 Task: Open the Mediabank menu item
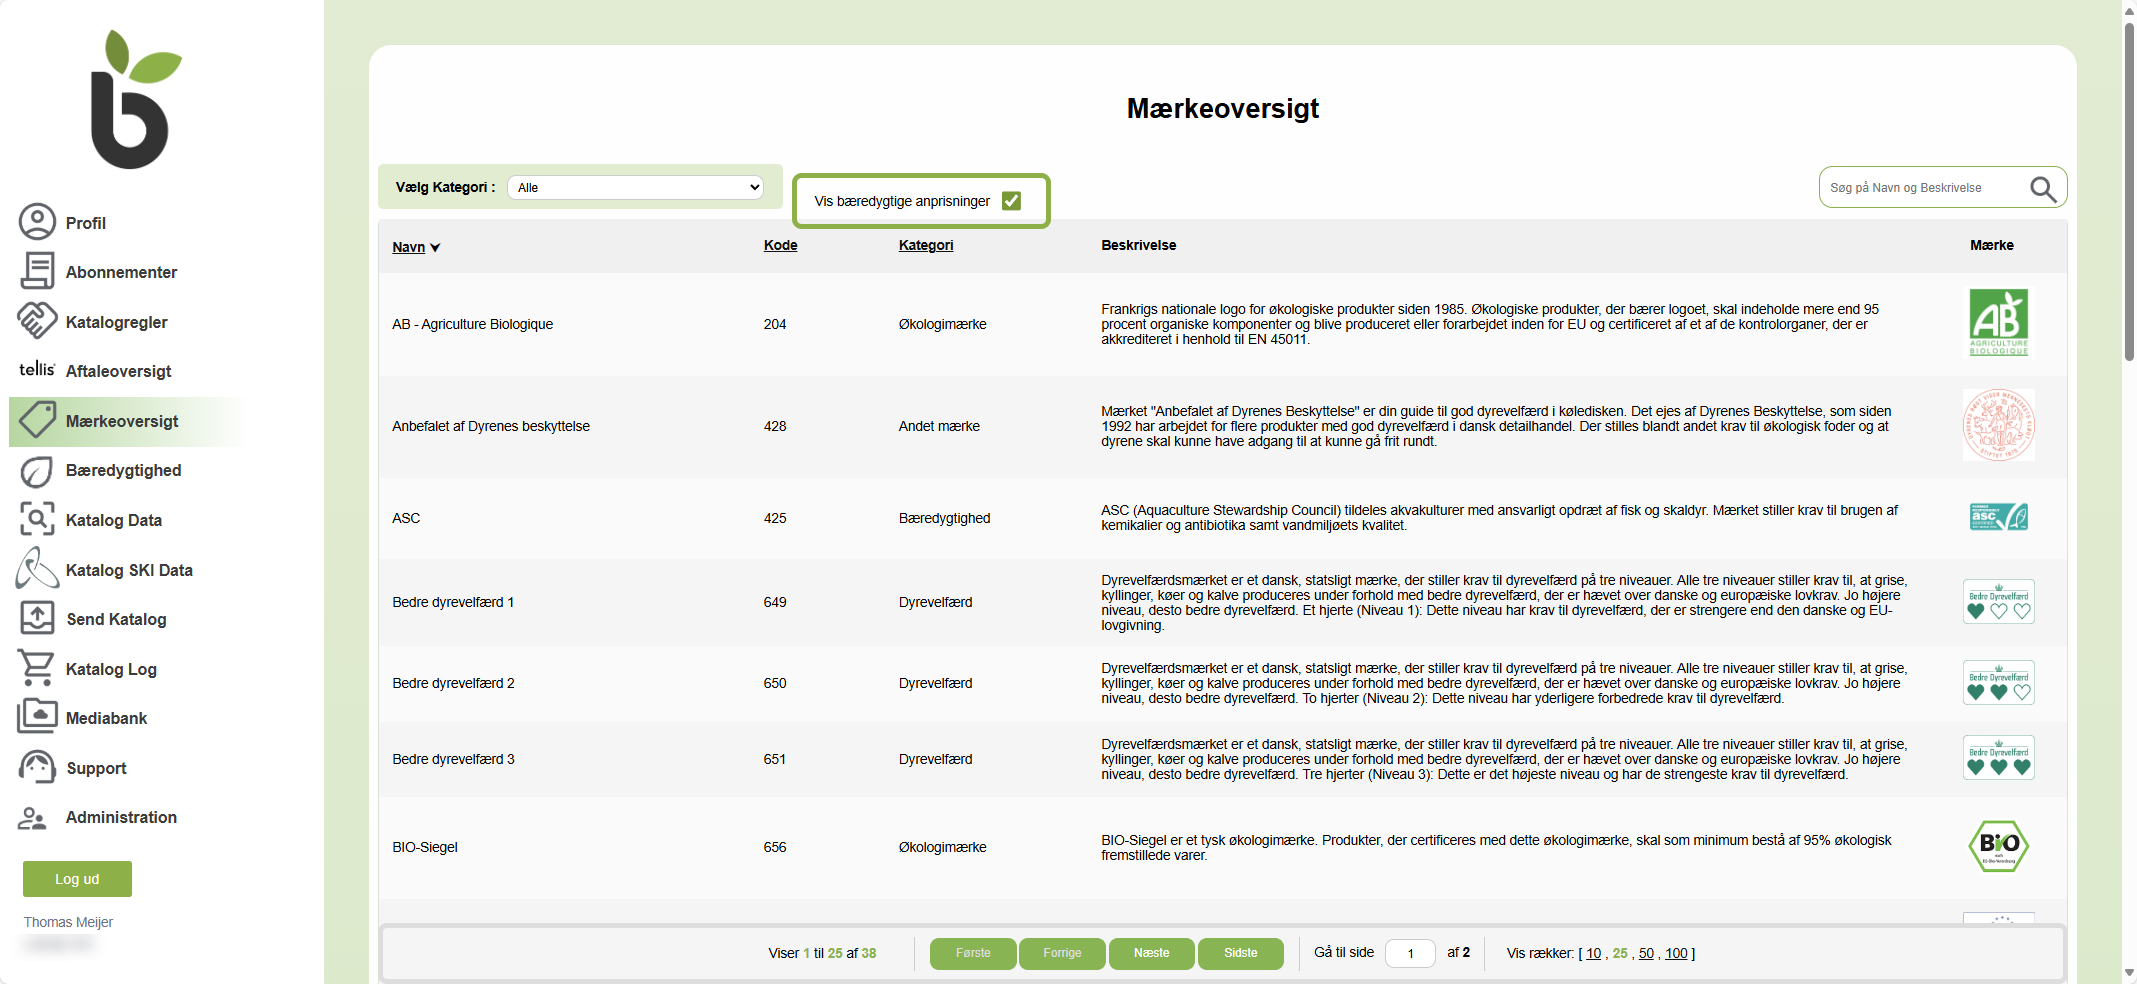(x=106, y=718)
